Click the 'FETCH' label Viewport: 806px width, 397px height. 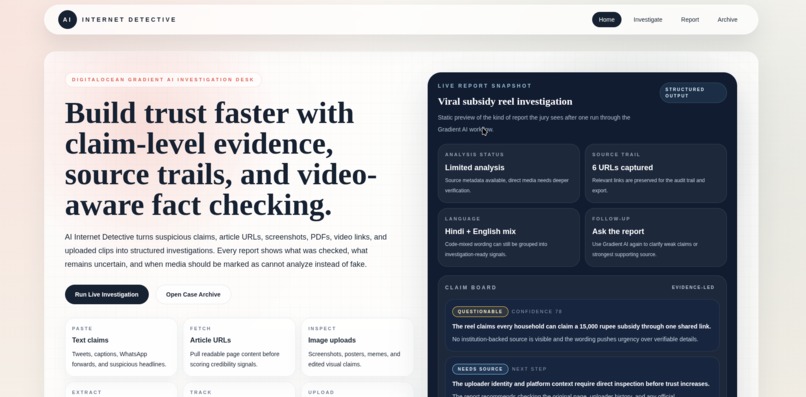200,329
